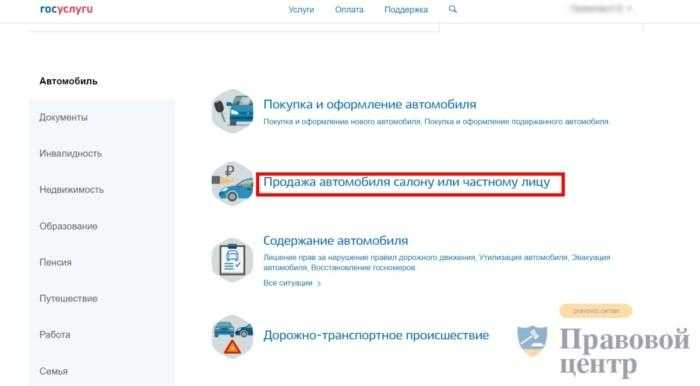Open Продажа автомобиля салону или частному лицу
The image size is (700, 386).
pyautogui.click(x=407, y=182)
